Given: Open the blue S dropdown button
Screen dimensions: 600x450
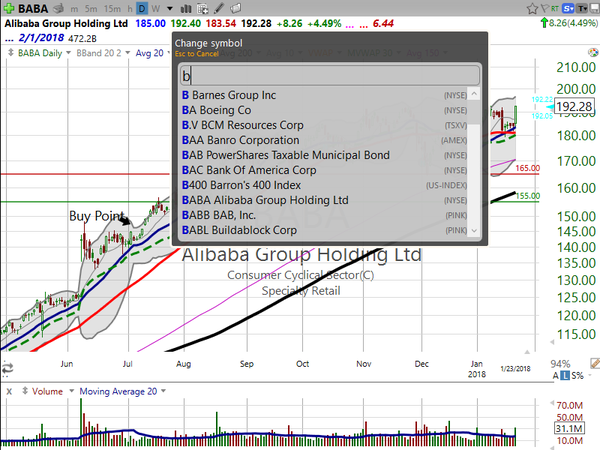Looking at the screenshot, I should pos(568,8).
